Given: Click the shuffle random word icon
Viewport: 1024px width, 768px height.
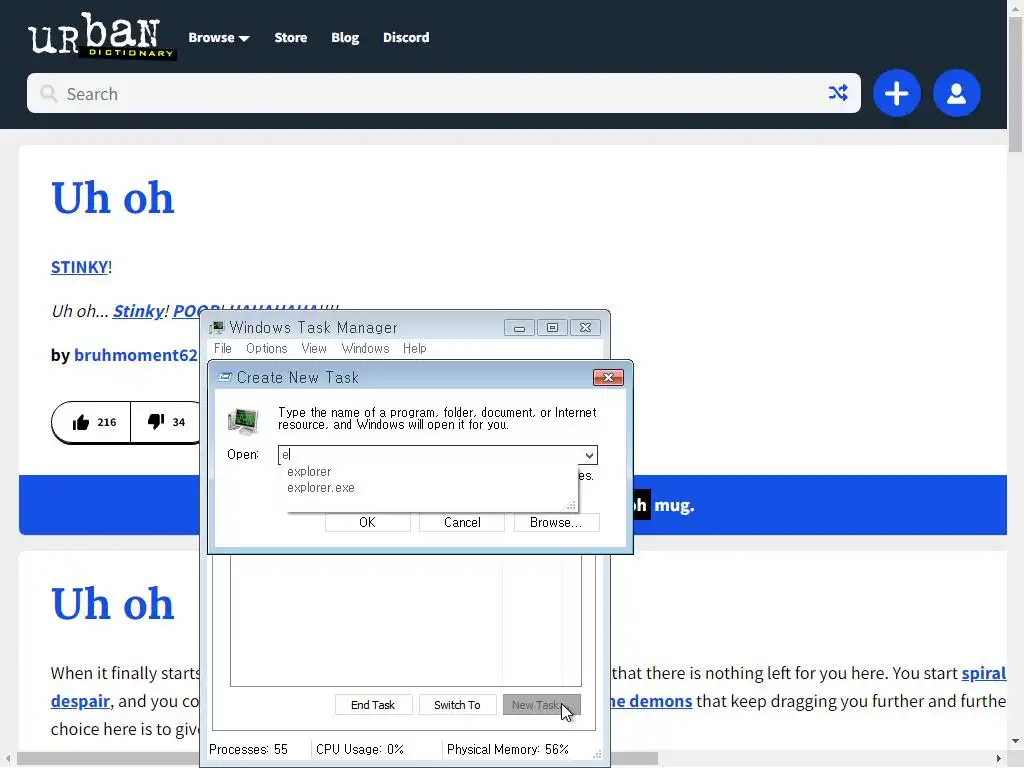Looking at the screenshot, I should 838,93.
